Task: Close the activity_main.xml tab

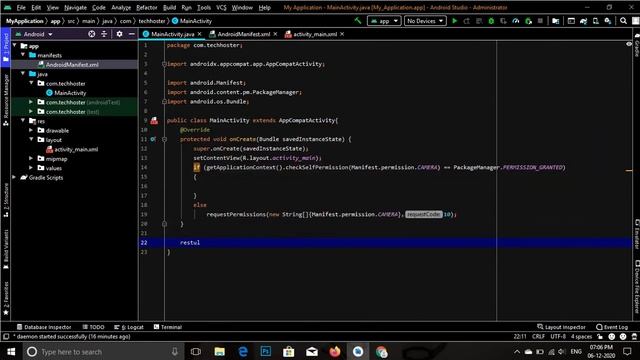Action: tap(342, 34)
